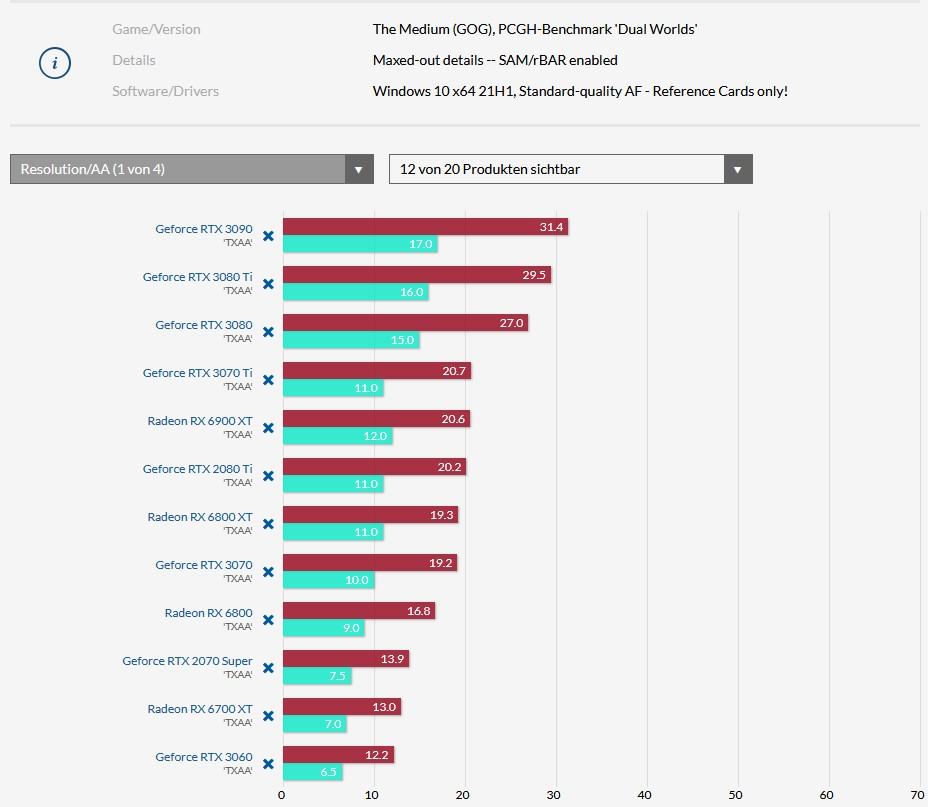Remove Geforce RTX 3080 Ti via X
The width and height of the screenshot is (928, 807).
pyautogui.click(x=268, y=284)
